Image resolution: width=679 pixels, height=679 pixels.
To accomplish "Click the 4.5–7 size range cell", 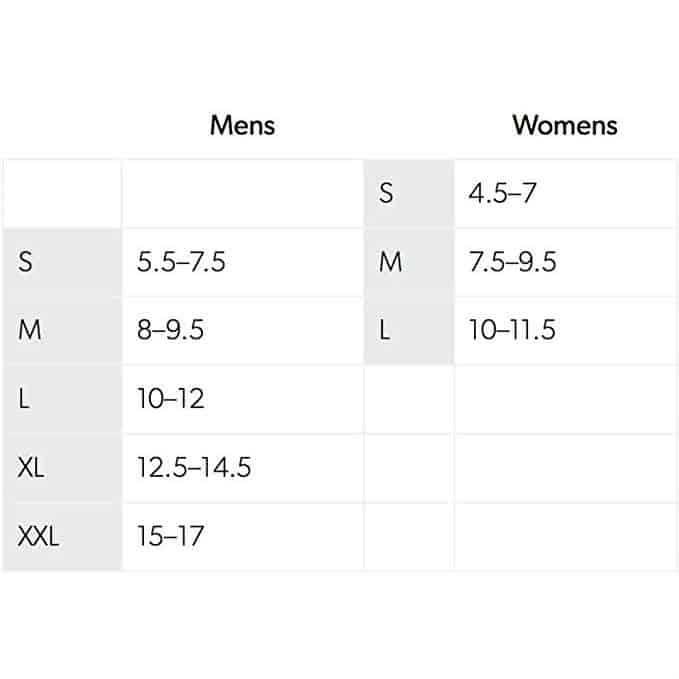I will [x=565, y=193].
